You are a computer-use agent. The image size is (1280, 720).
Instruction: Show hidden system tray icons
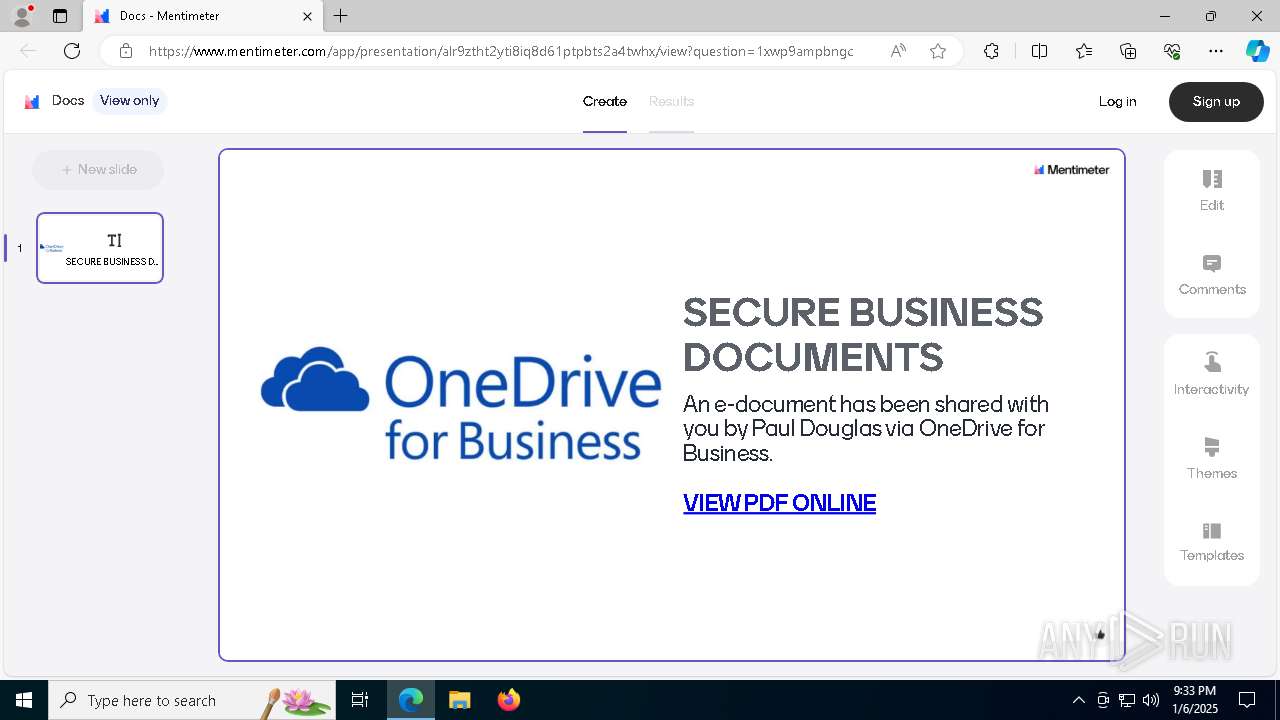(1078, 700)
